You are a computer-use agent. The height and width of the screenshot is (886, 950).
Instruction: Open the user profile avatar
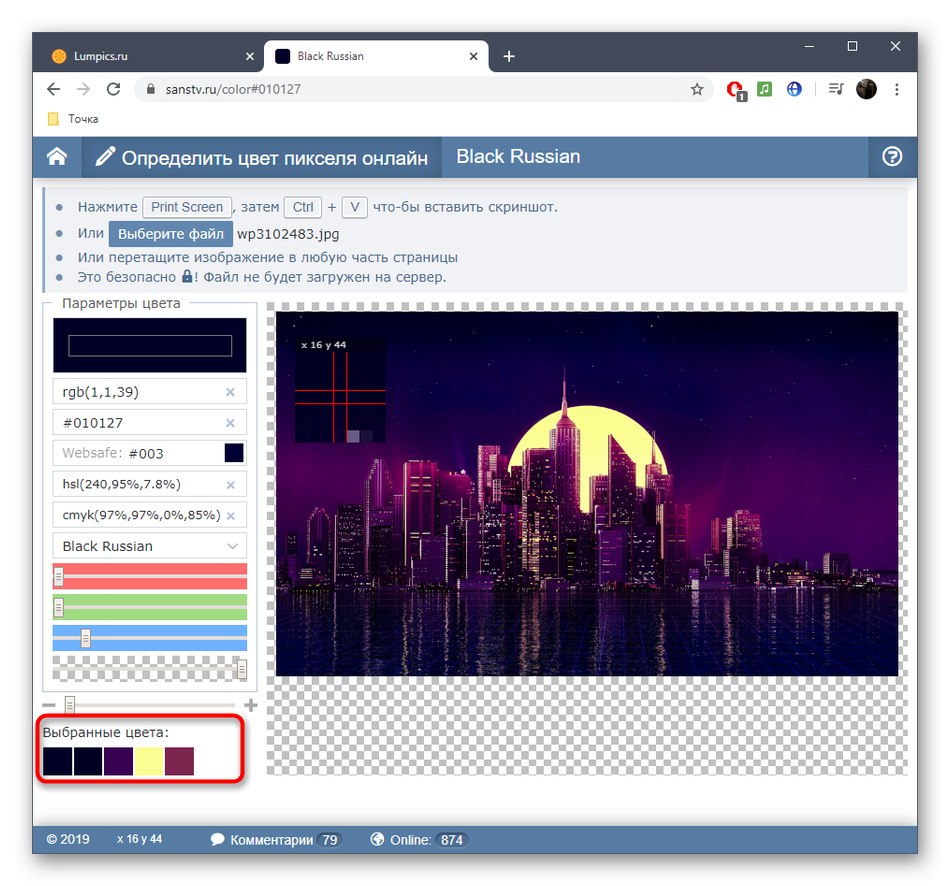[866, 90]
